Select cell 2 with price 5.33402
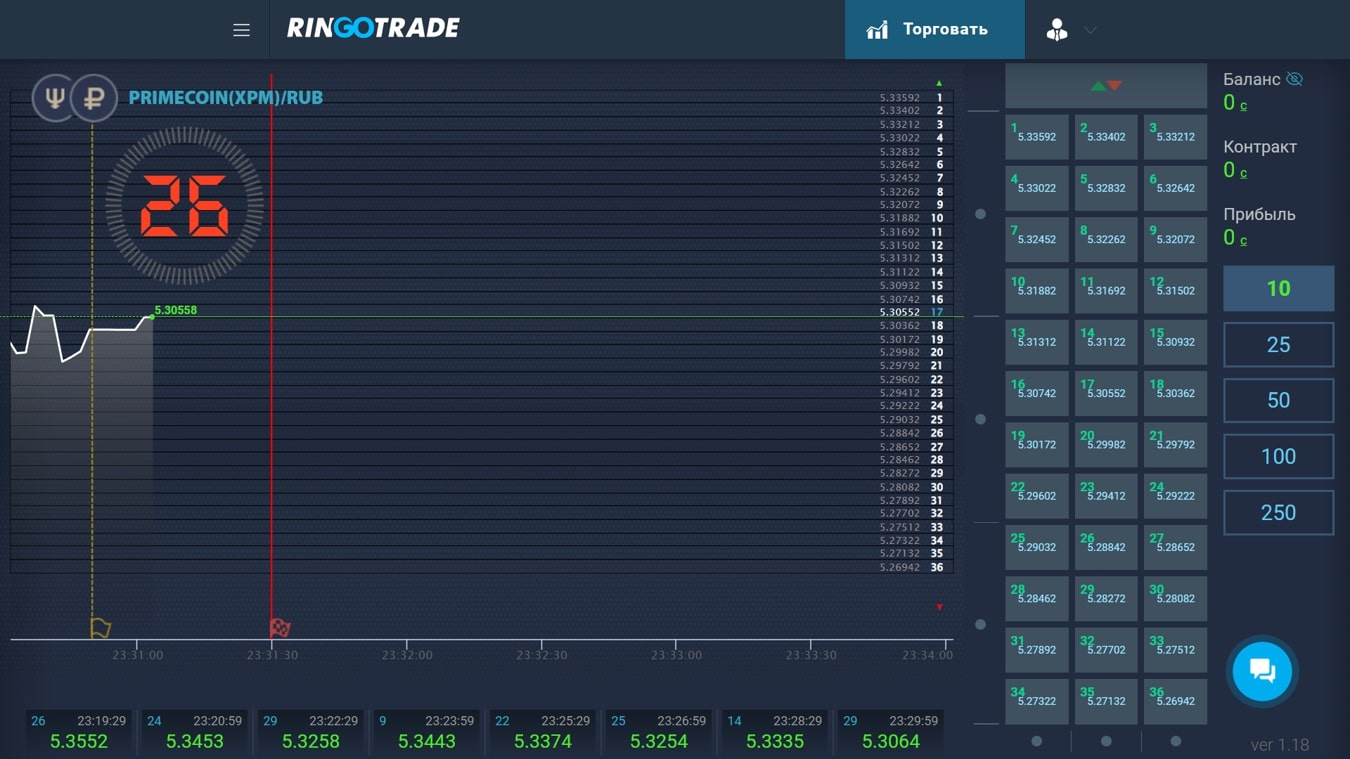Viewport: 1350px width, 759px height. coord(1106,137)
